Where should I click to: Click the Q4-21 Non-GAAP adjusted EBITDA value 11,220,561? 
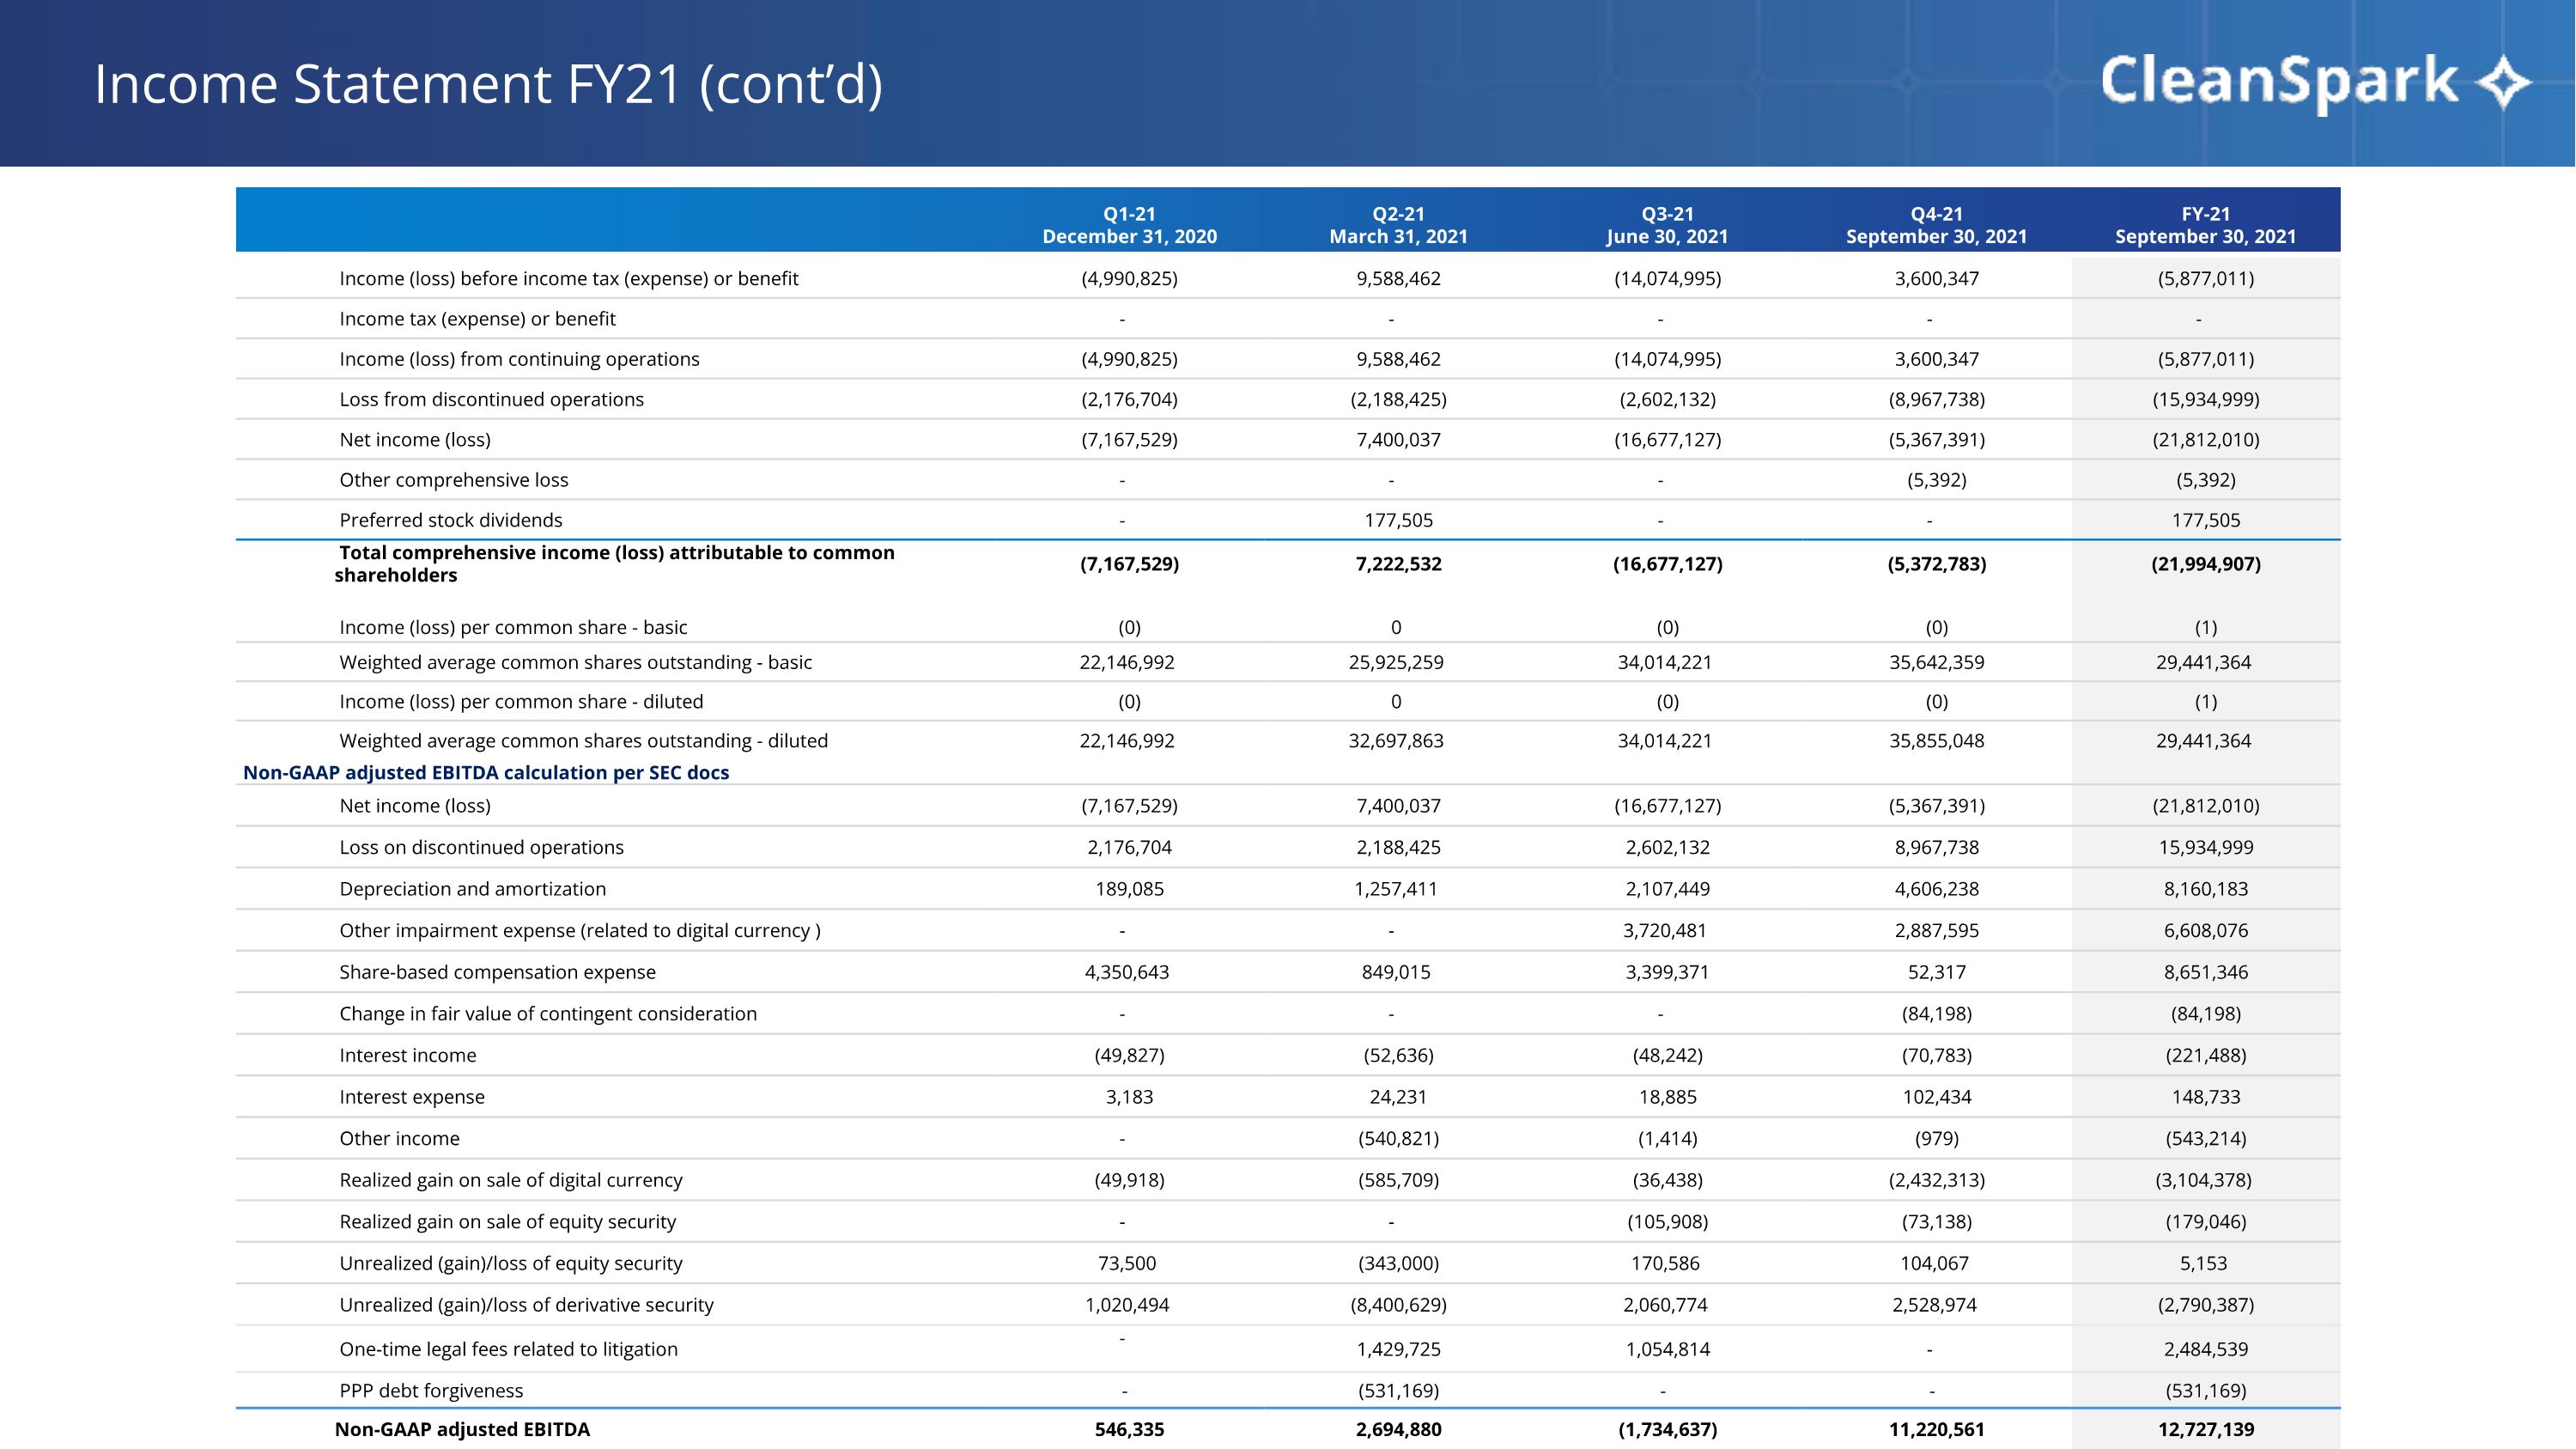point(1936,1429)
